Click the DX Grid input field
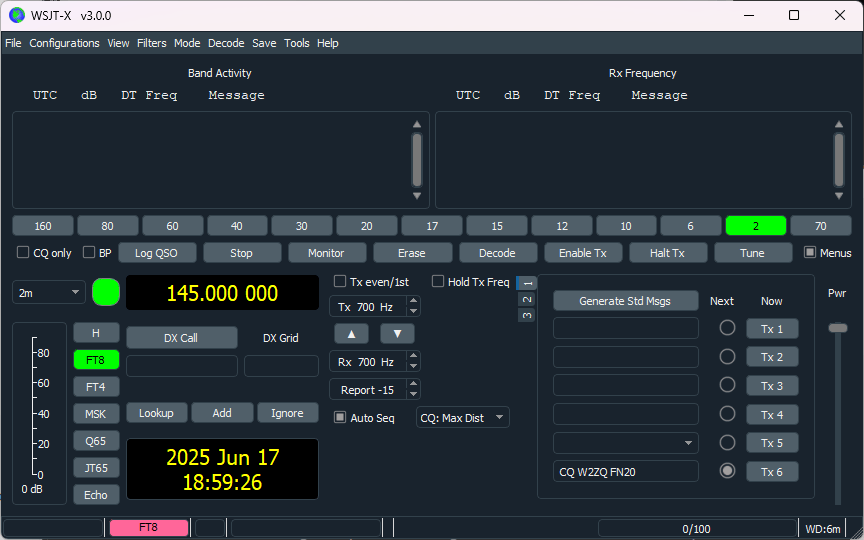Viewport: 864px width, 540px height. (281, 366)
